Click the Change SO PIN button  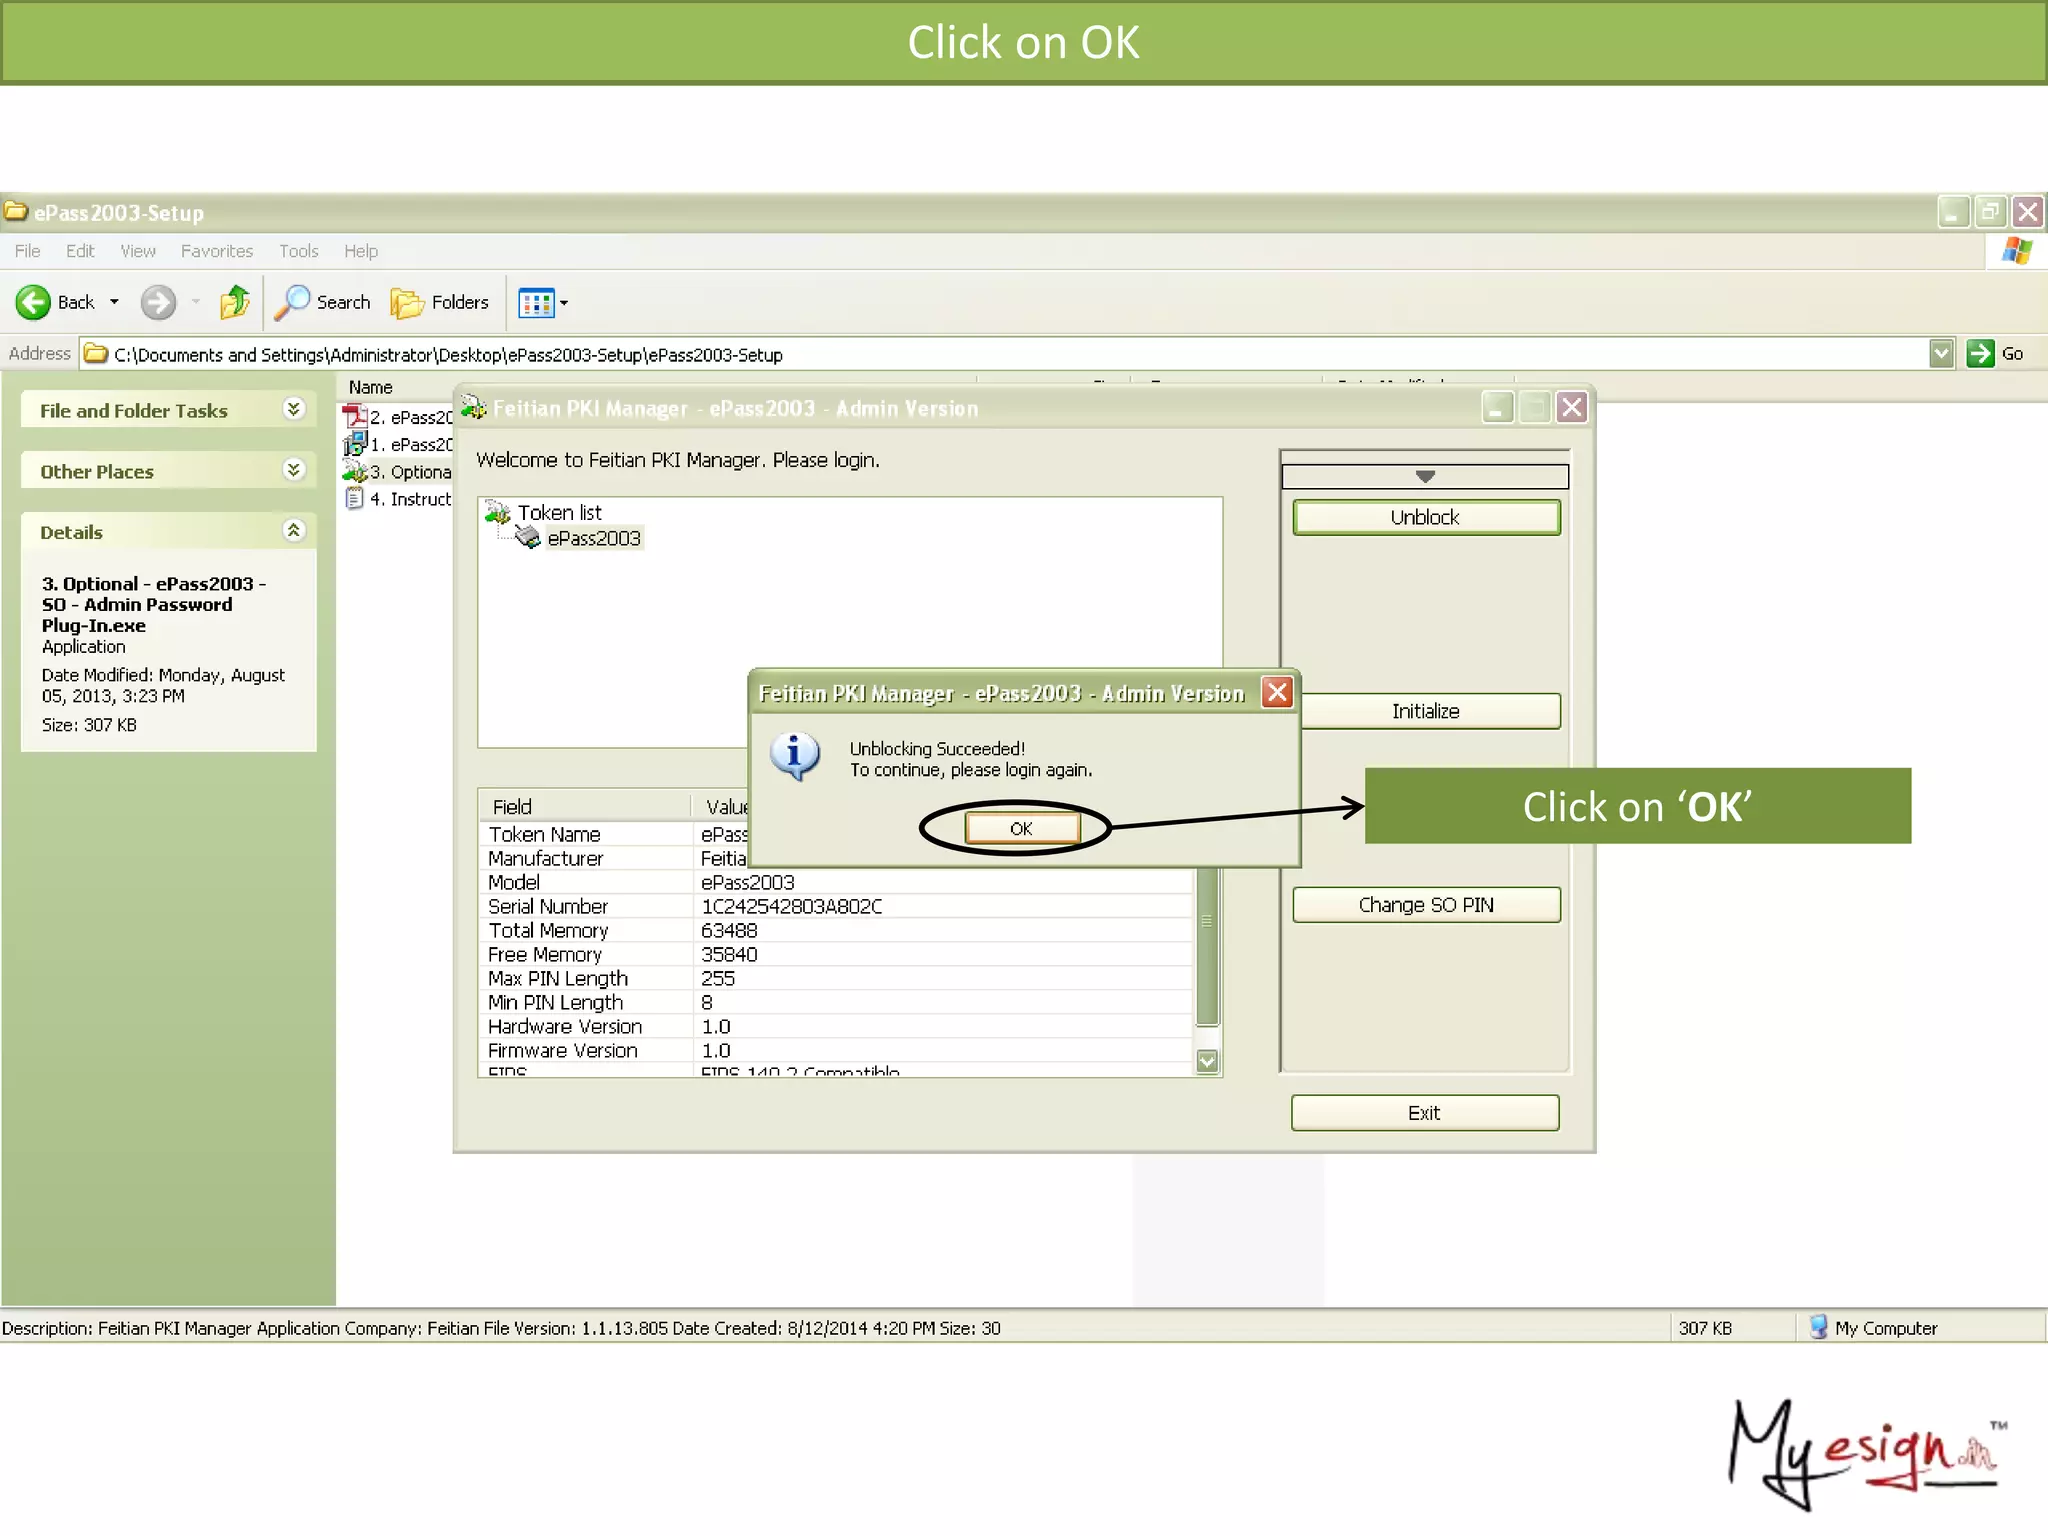(1426, 905)
